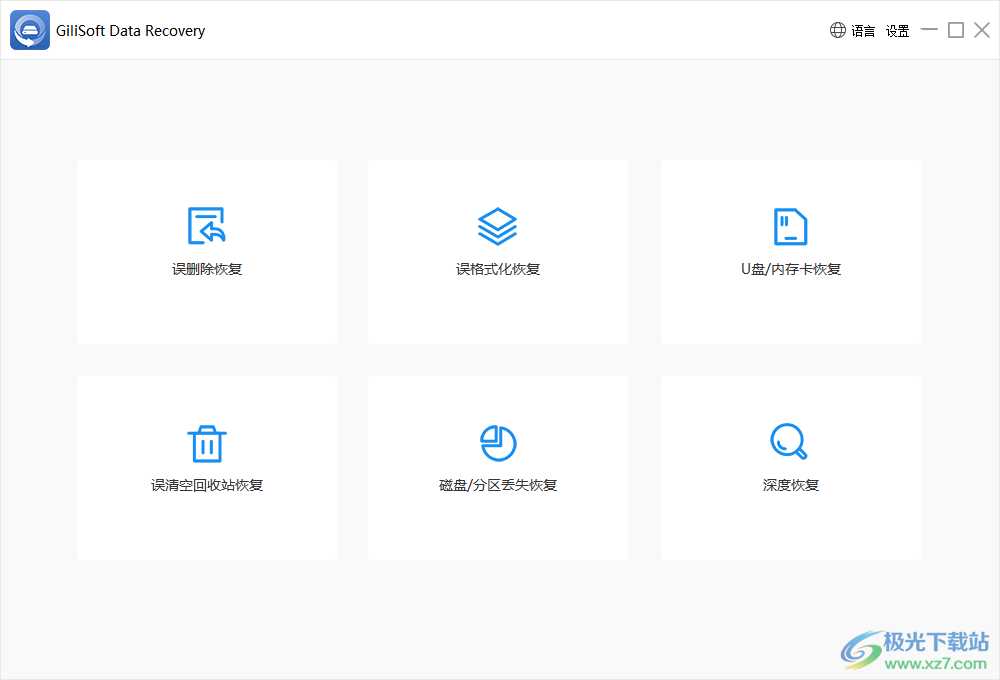
Task: Open U盘/内存卡恢复 via memory card icon
Action: pos(790,224)
